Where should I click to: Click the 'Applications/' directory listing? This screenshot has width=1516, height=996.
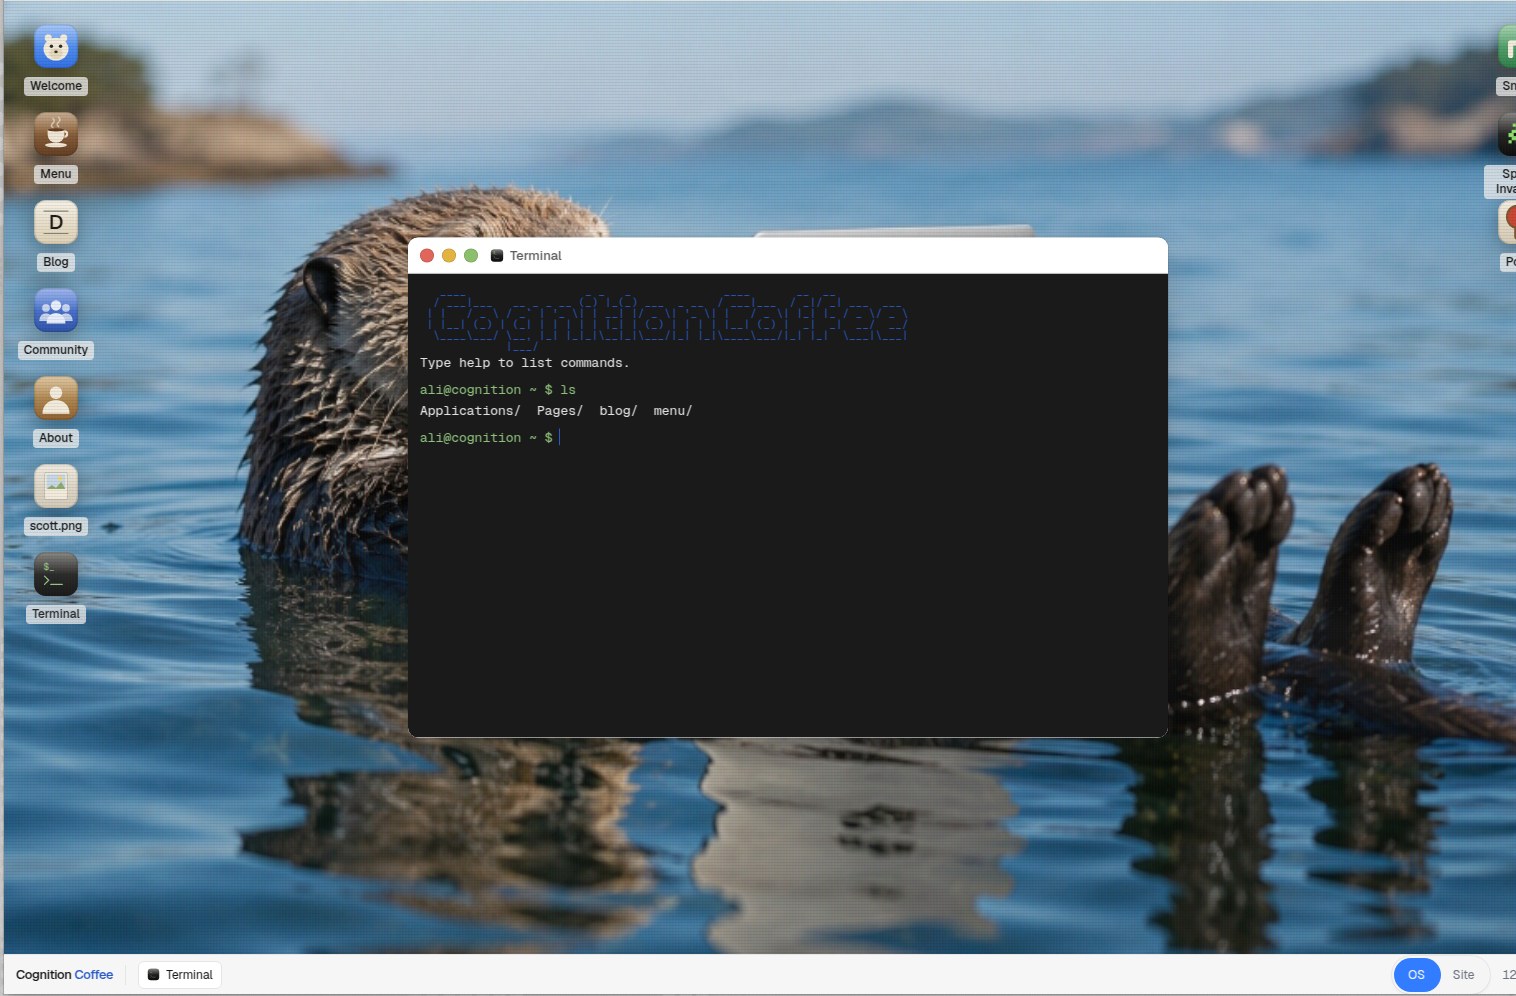[470, 411]
